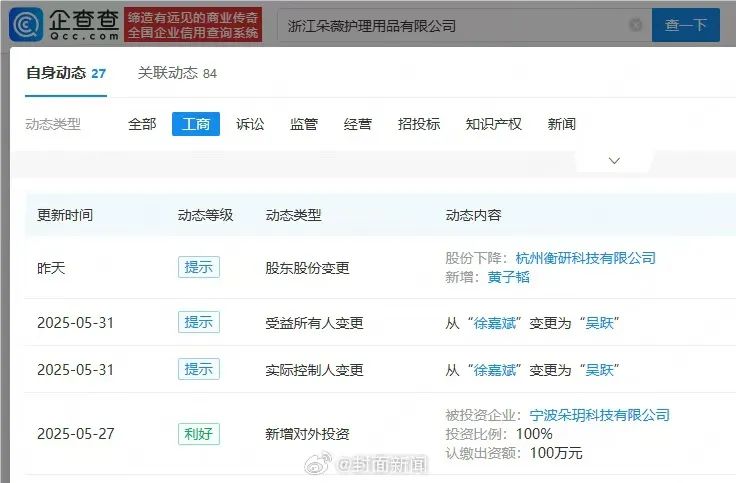Viewport: 736px width, 483px height.
Task: Click 提示 tag in 股东股份变更 row
Action: [199, 267]
